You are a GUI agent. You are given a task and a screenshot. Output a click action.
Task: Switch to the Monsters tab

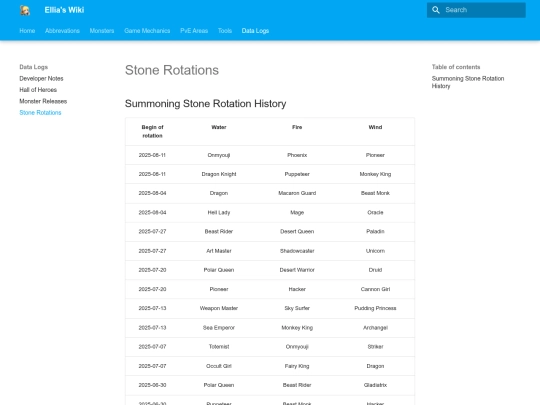(x=102, y=31)
